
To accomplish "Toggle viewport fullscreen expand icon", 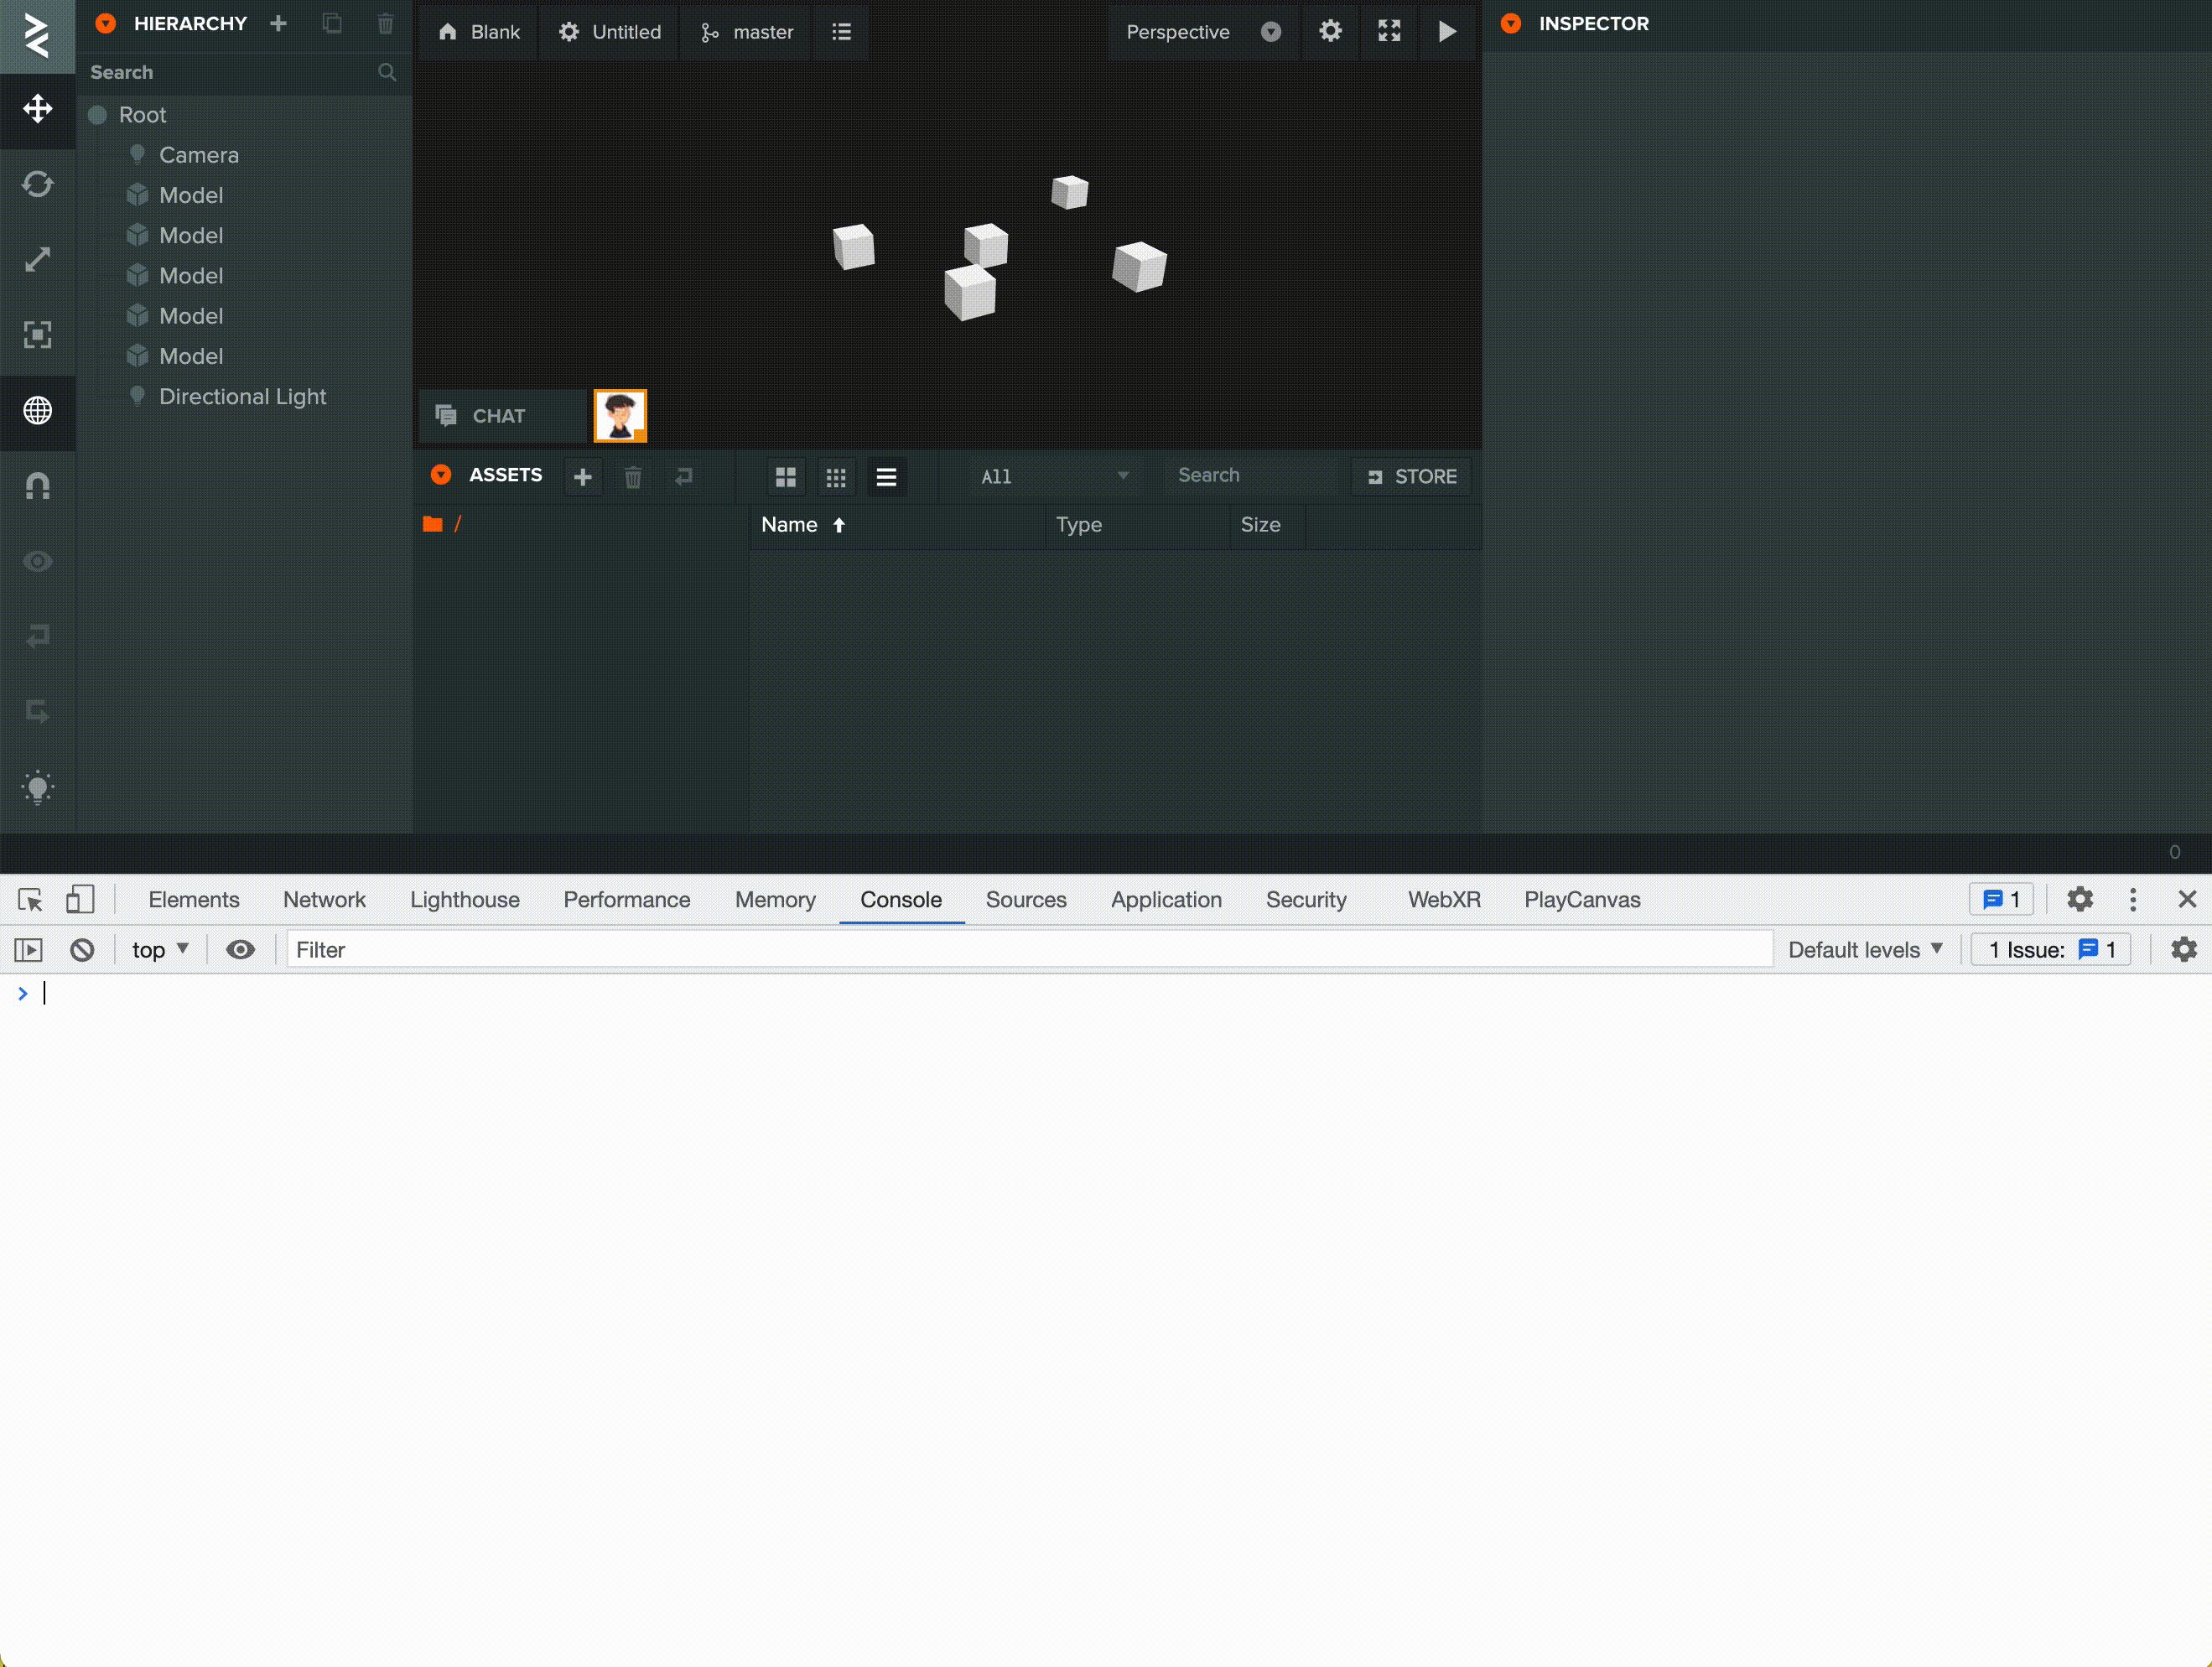I will point(1388,32).
